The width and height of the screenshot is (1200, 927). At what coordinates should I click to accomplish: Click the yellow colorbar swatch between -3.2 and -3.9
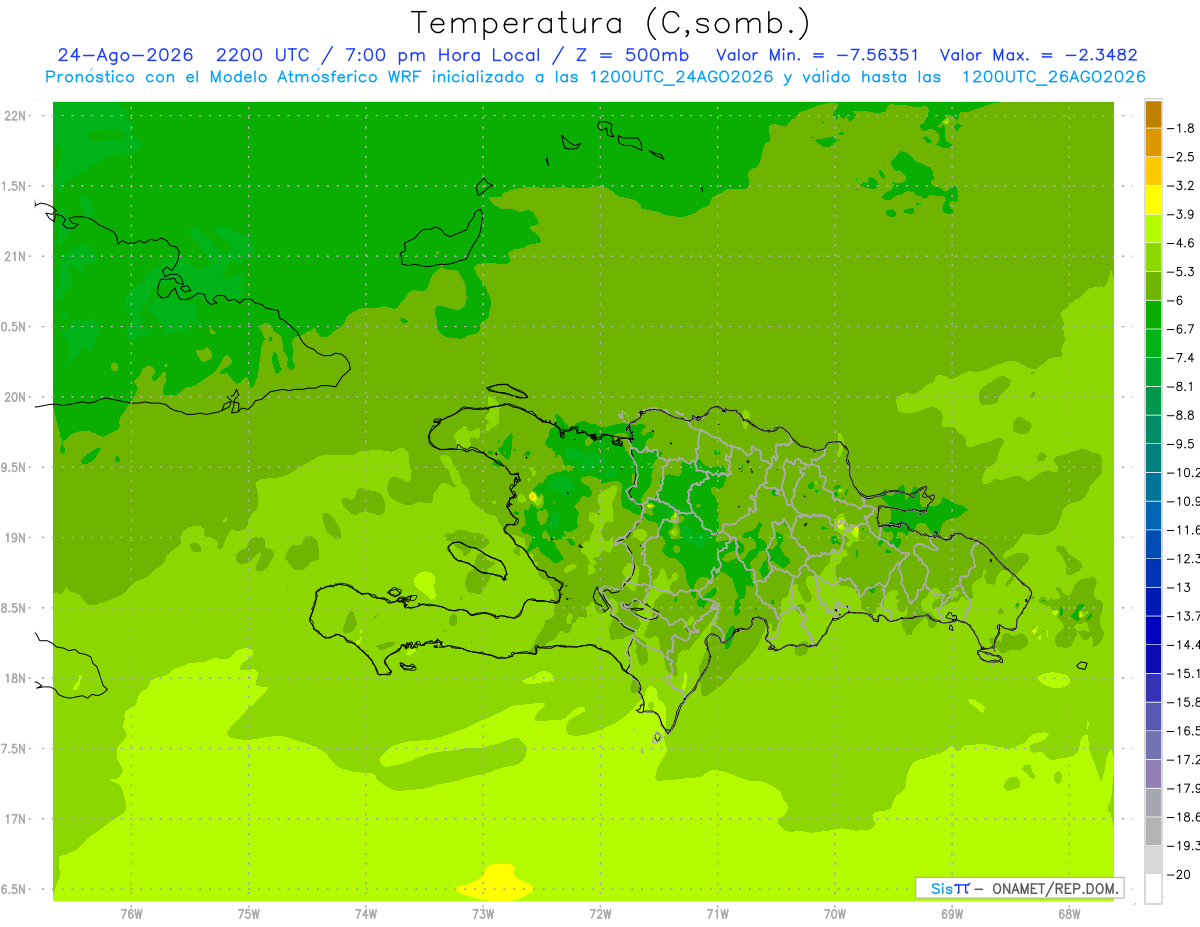click(1153, 200)
